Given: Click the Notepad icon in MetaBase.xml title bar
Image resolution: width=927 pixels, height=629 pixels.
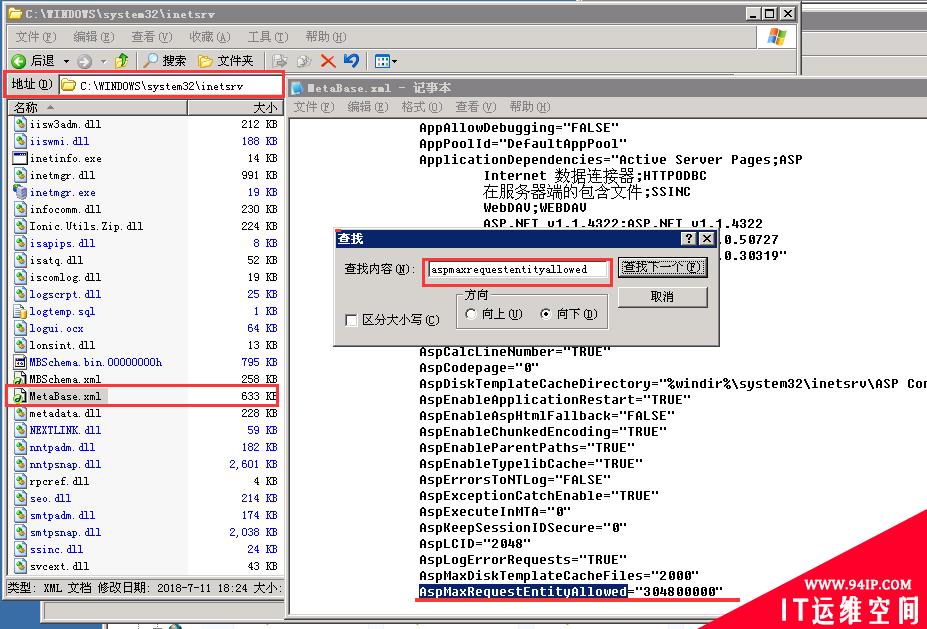Looking at the screenshot, I should pyautogui.click(x=297, y=87).
